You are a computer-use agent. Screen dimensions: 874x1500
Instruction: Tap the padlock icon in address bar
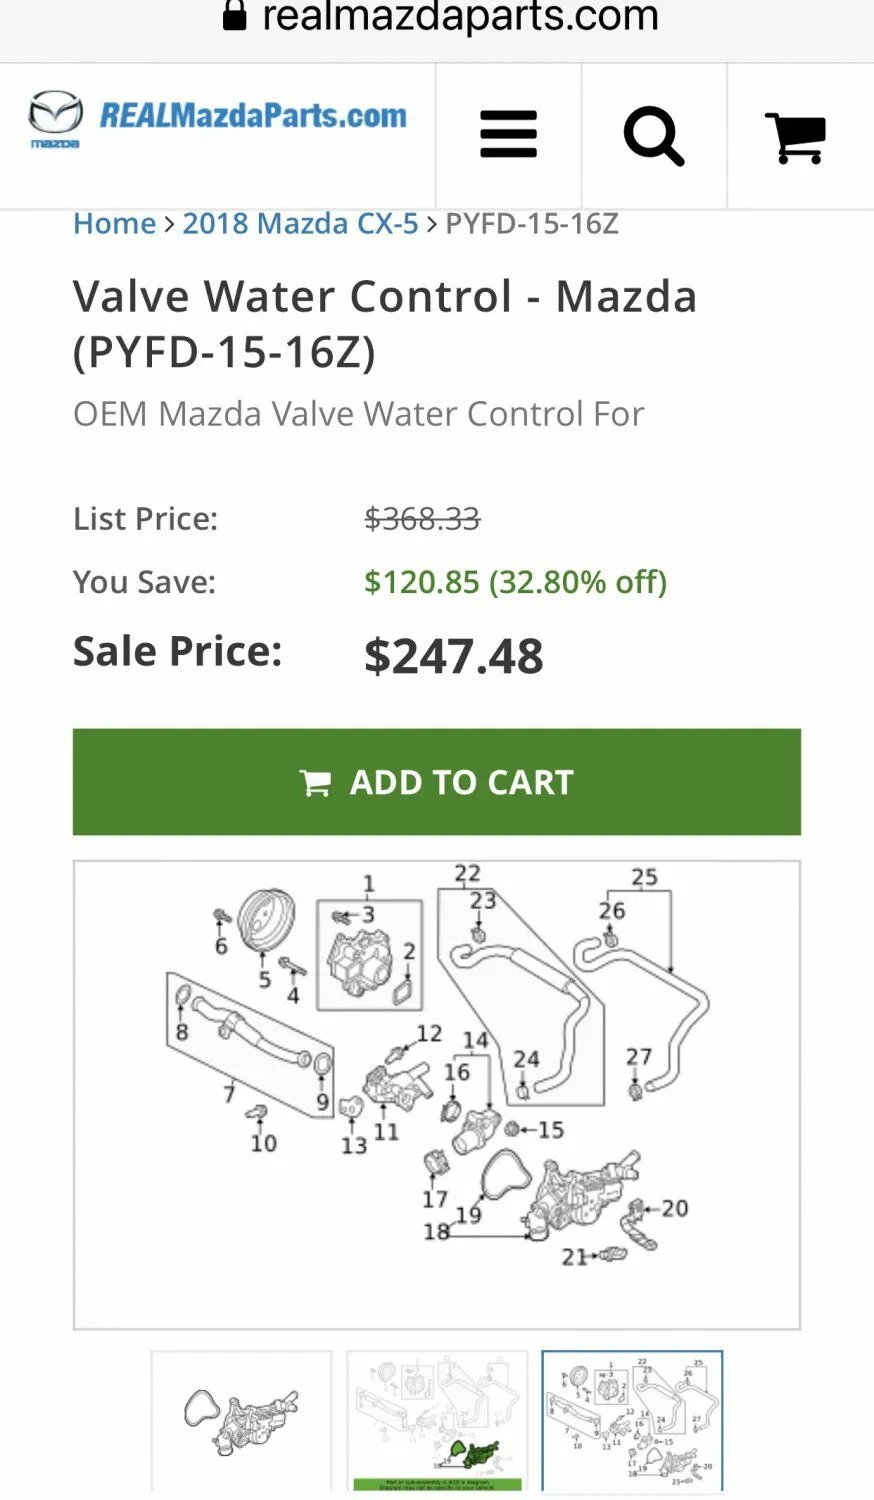point(234,15)
